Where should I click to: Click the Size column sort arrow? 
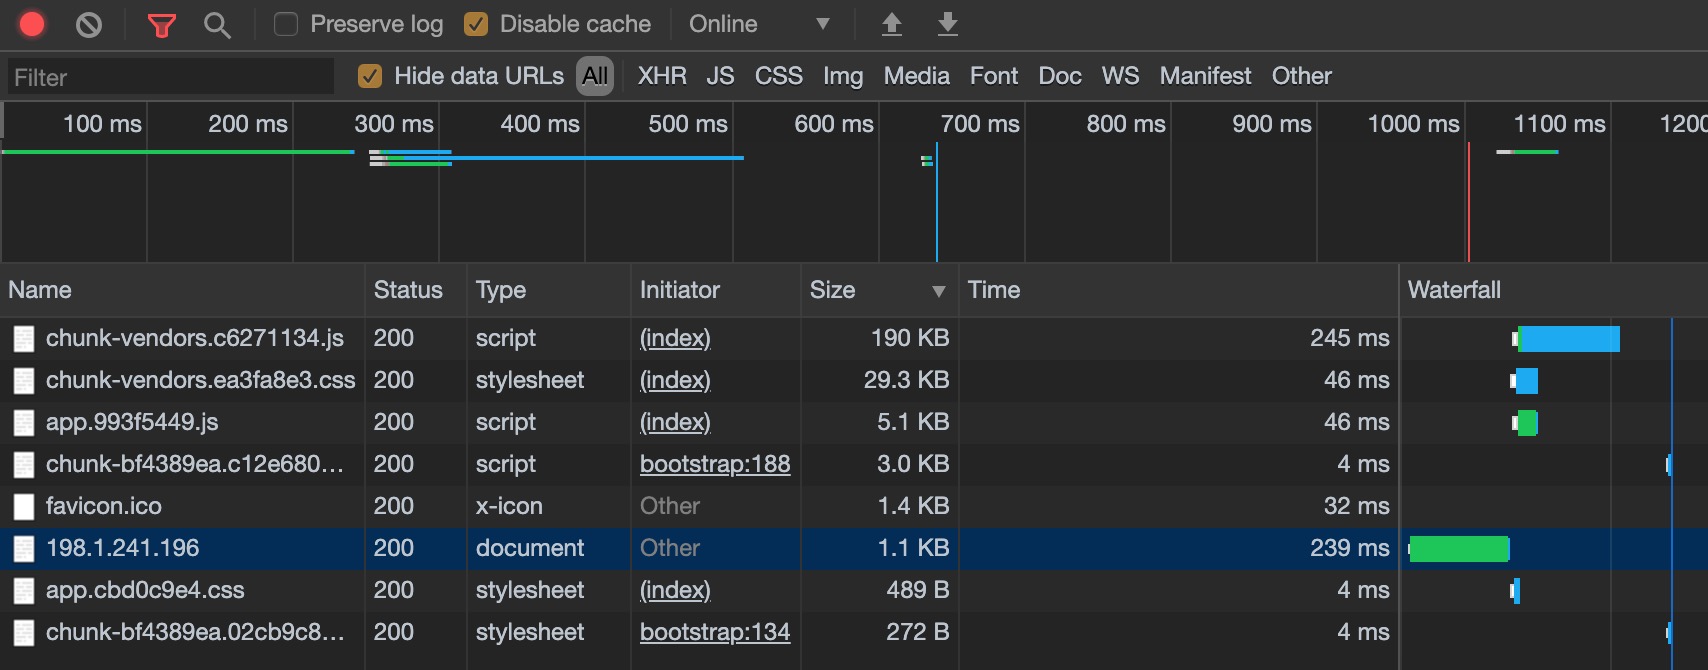[938, 291]
